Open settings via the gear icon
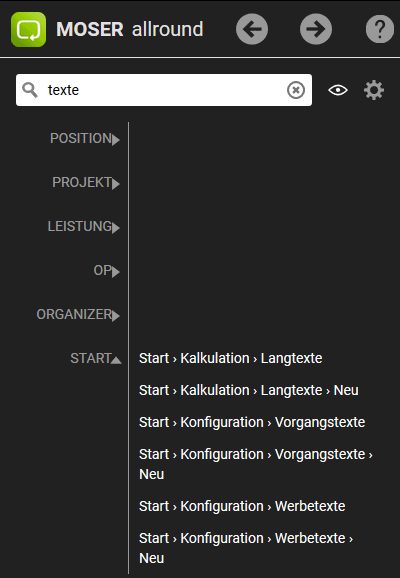Screen dimensions: 400x578 (x=374, y=90)
